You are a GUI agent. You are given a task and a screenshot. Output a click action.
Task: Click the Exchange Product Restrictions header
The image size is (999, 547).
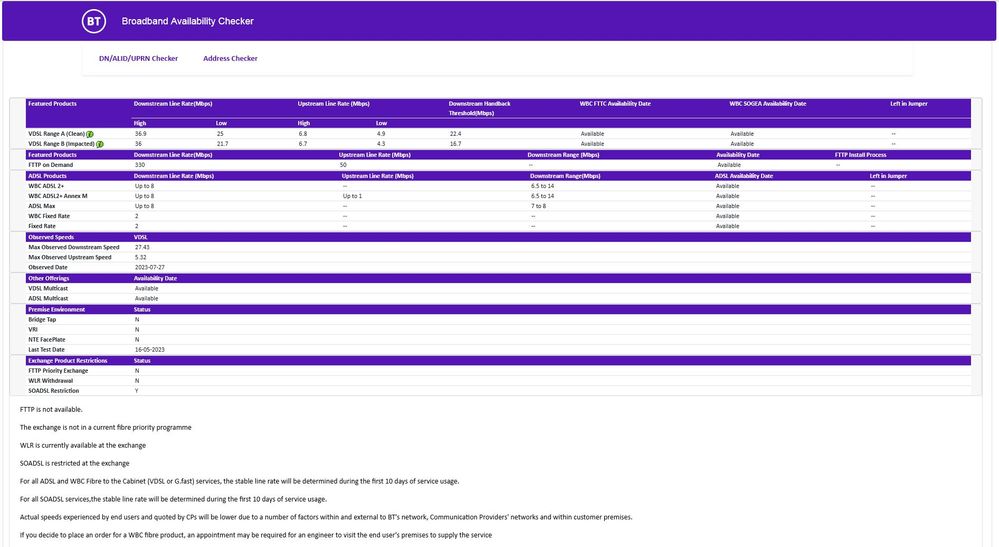(68, 360)
